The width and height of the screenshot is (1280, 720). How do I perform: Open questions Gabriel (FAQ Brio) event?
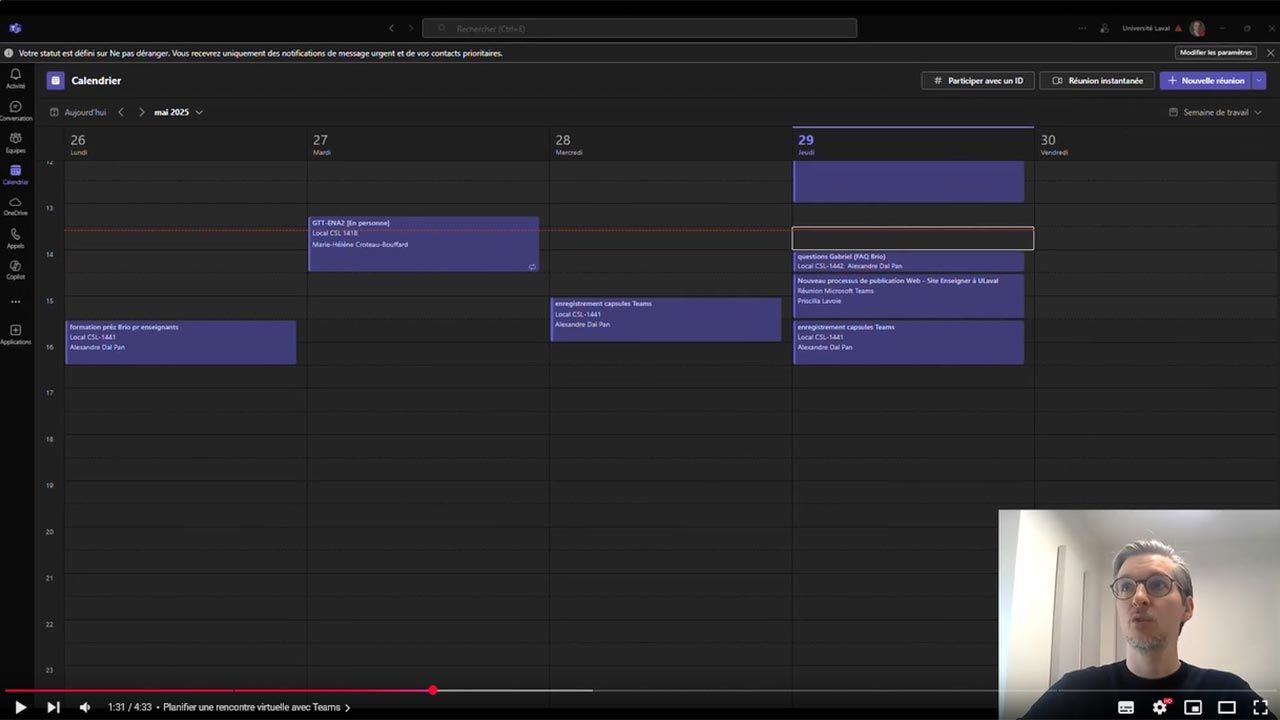[909, 261]
